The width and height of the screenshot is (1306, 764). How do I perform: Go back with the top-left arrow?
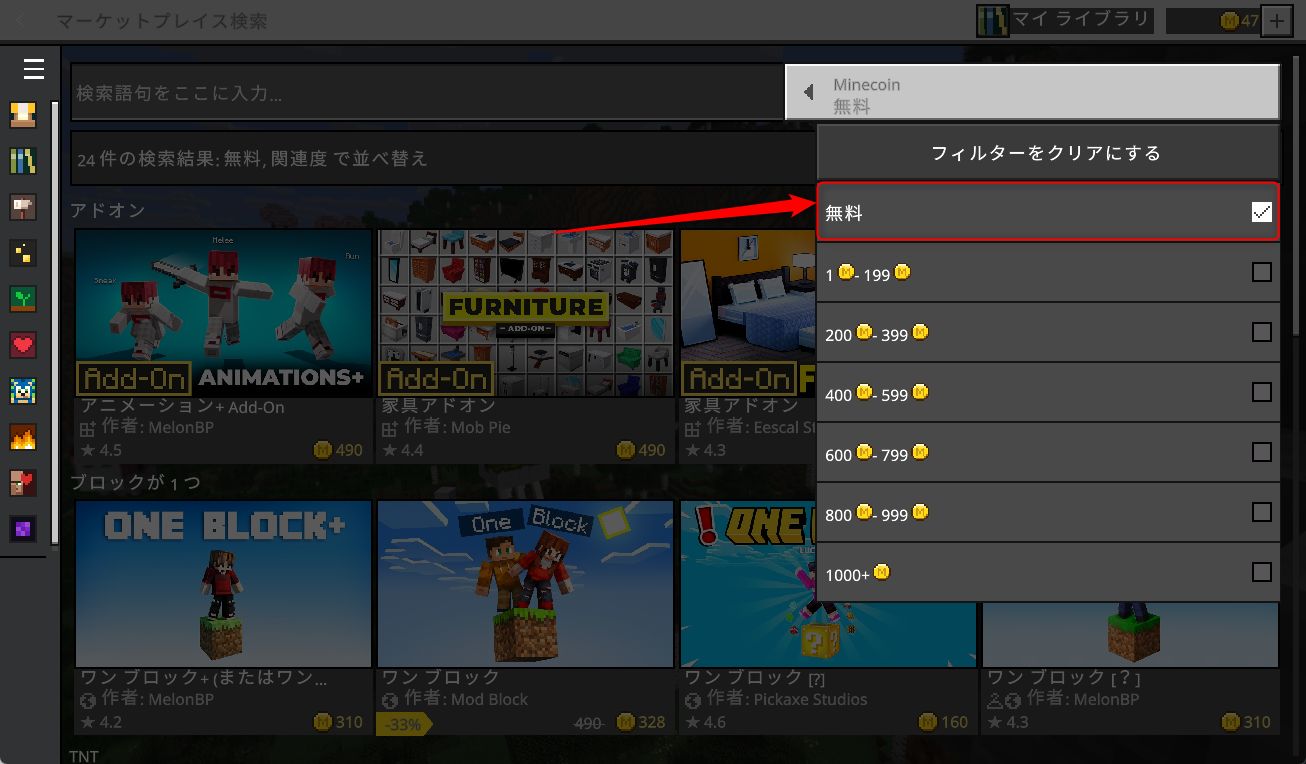pos(22,20)
